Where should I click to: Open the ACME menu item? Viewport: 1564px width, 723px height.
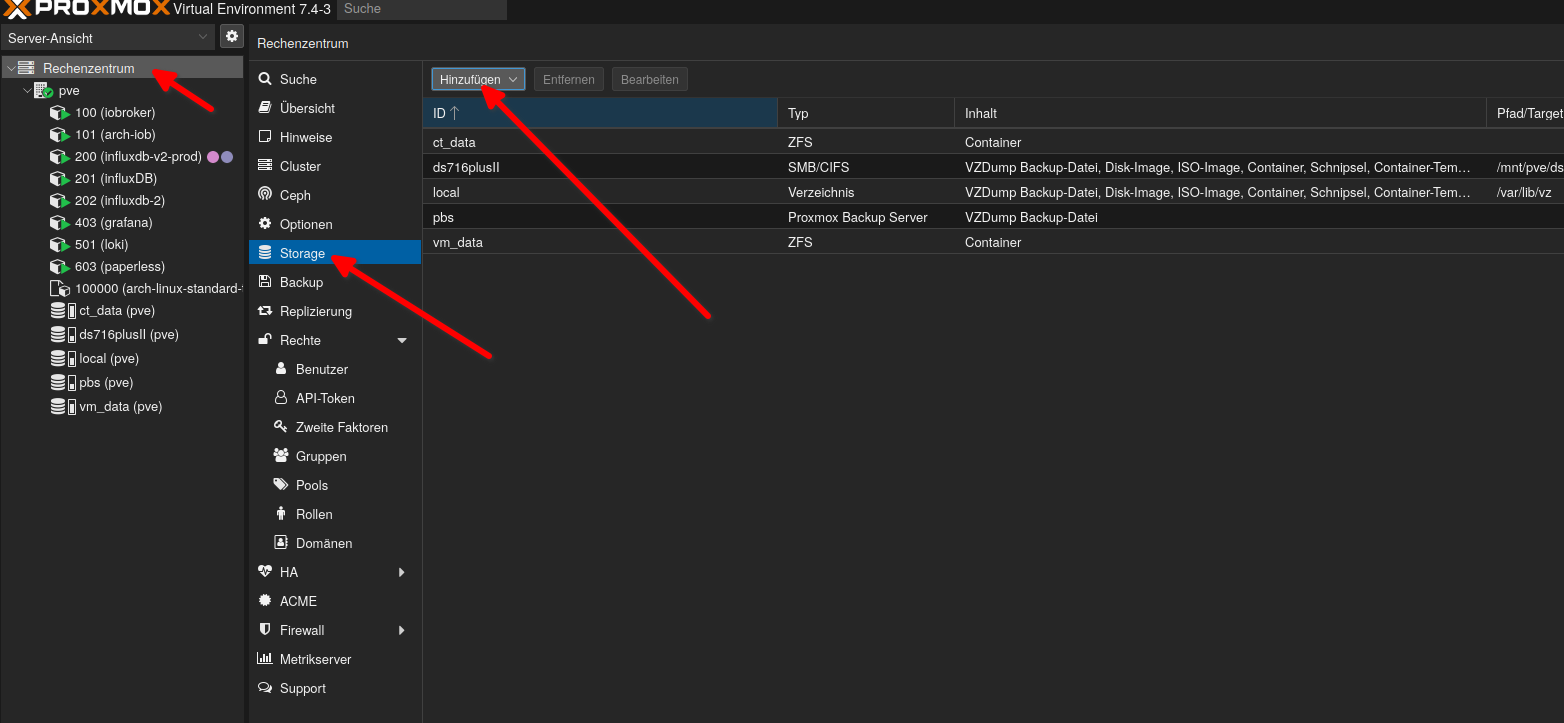(x=335, y=601)
